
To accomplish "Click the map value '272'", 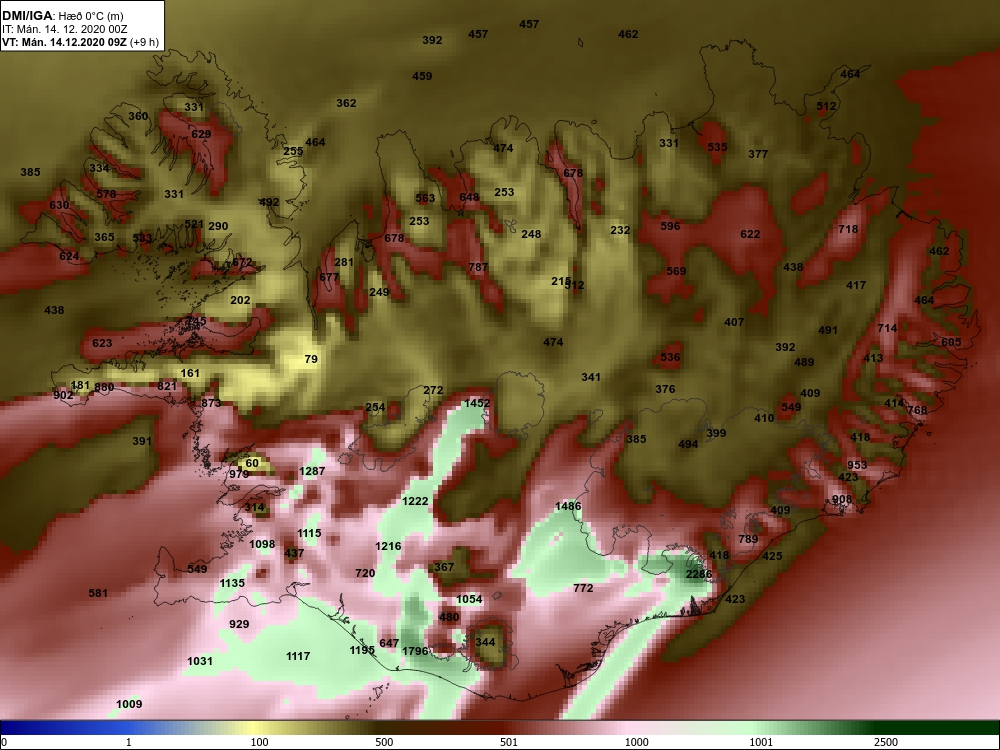I will (x=433, y=390).
